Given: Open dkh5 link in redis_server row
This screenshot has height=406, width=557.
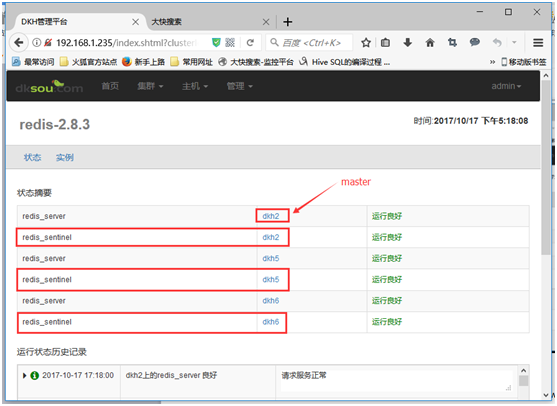Looking at the screenshot, I should 271,259.
